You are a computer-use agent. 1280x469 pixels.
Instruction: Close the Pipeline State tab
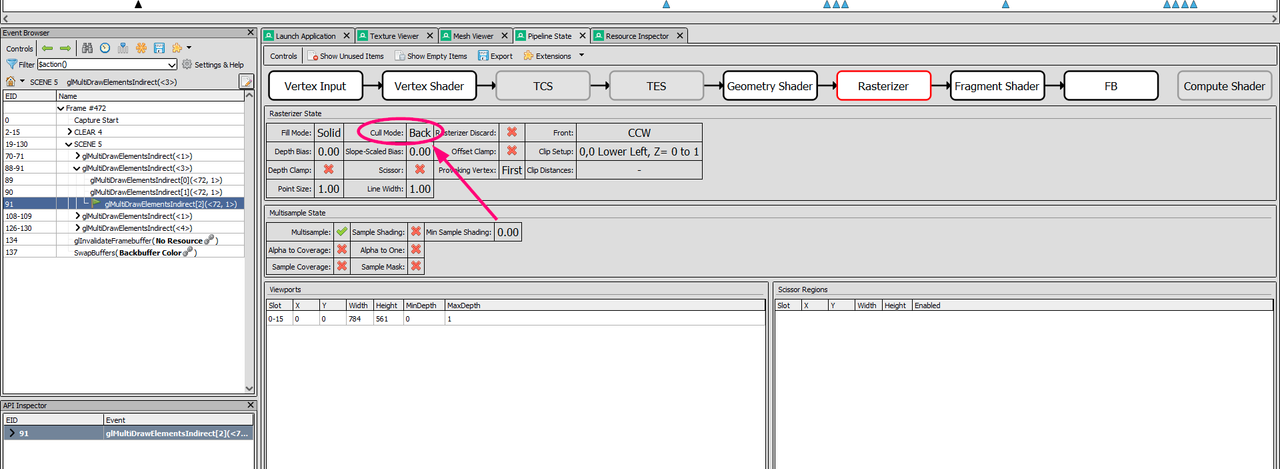[x=581, y=36]
